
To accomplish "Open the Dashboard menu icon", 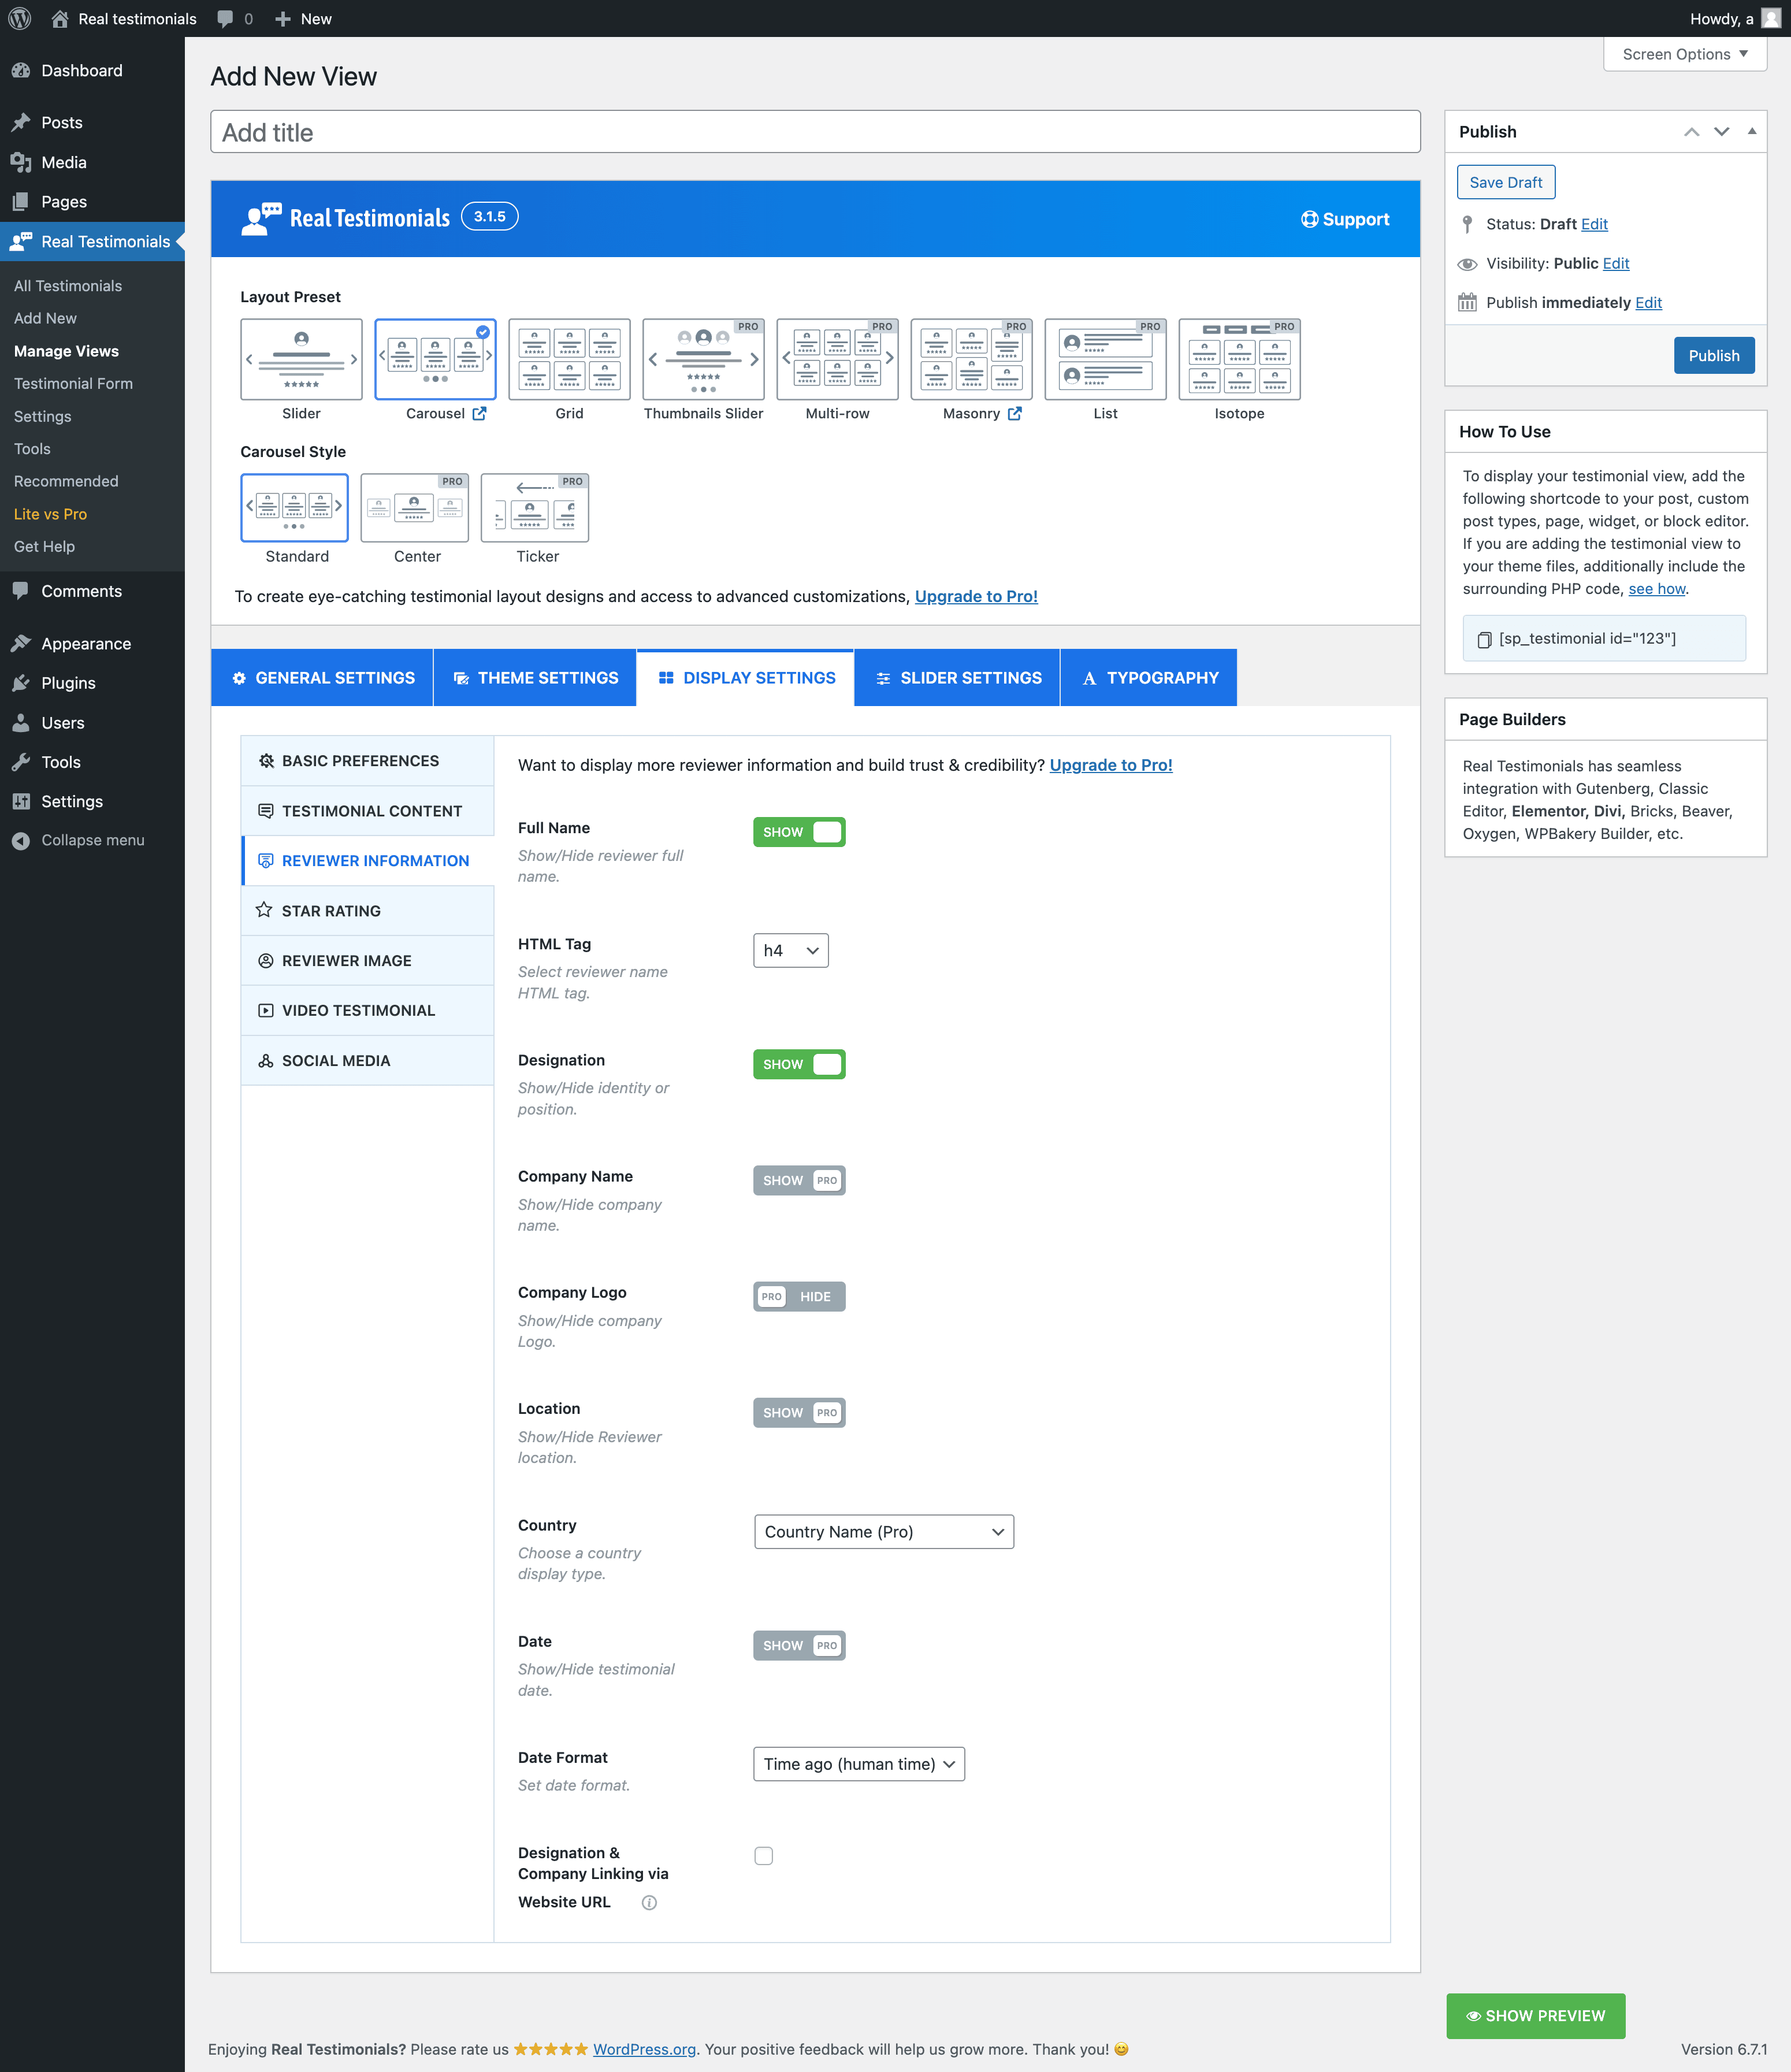I will pyautogui.click(x=21, y=70).
